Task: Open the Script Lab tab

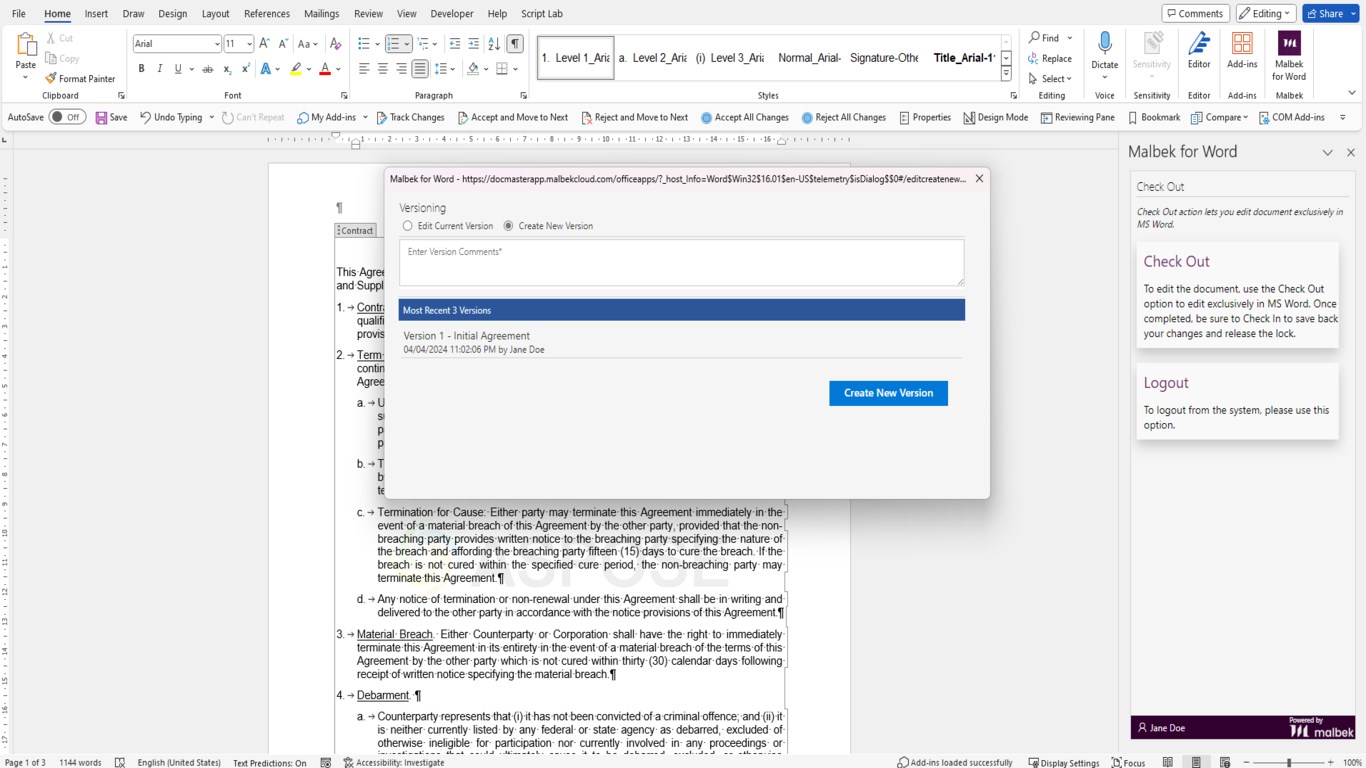Action: click(x=542, y=14)
